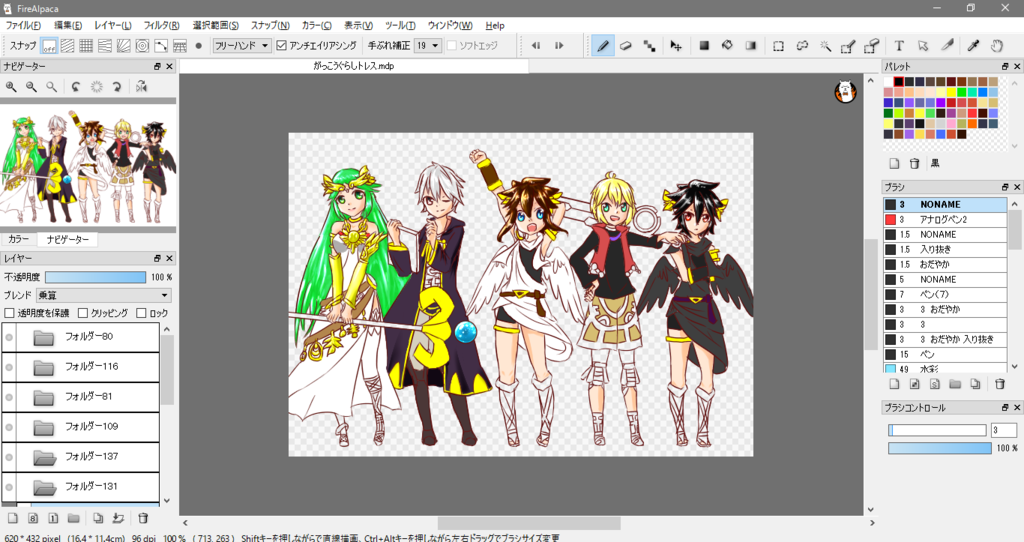
Task: Undock the Layer panel
Action: tap(157, 259)
